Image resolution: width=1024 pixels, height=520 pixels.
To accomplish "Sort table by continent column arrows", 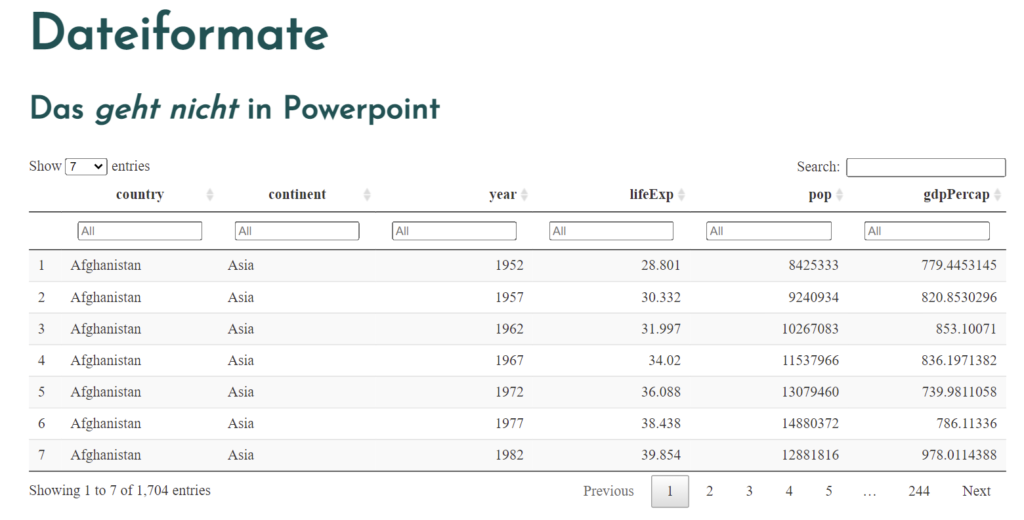I will tap(367, 195).
